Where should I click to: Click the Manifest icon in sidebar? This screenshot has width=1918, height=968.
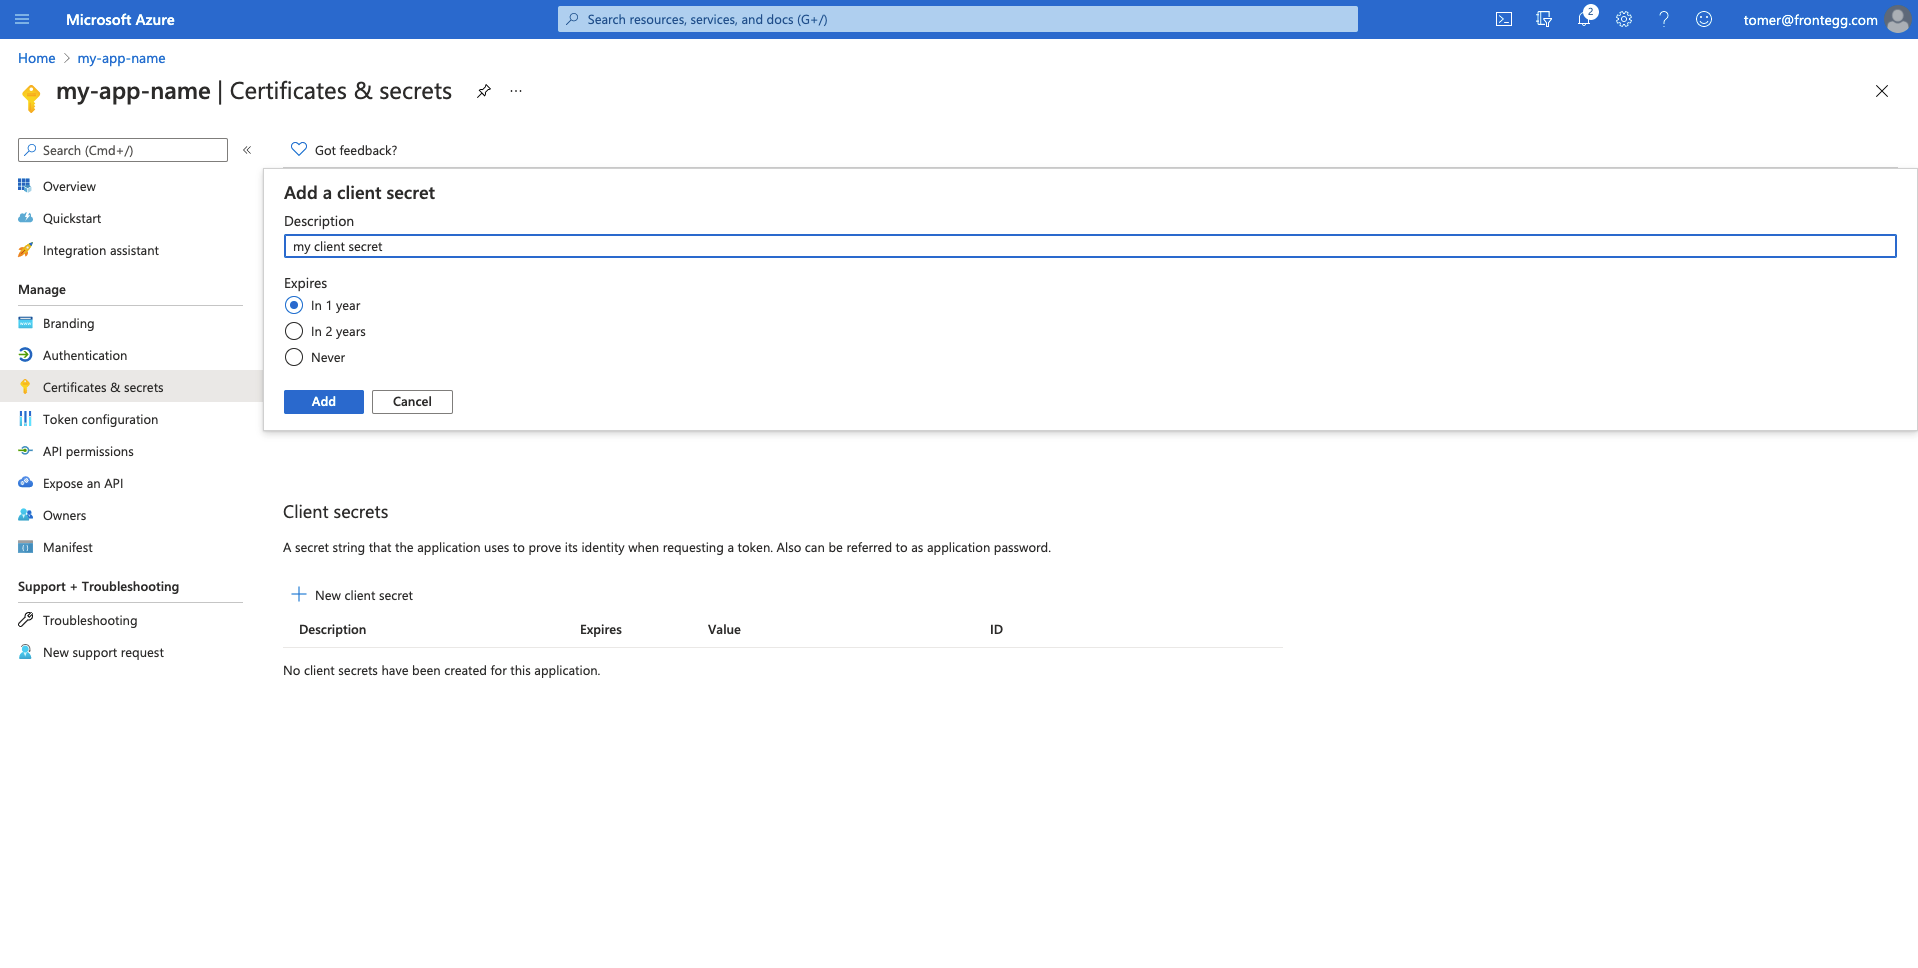(25, 547)
